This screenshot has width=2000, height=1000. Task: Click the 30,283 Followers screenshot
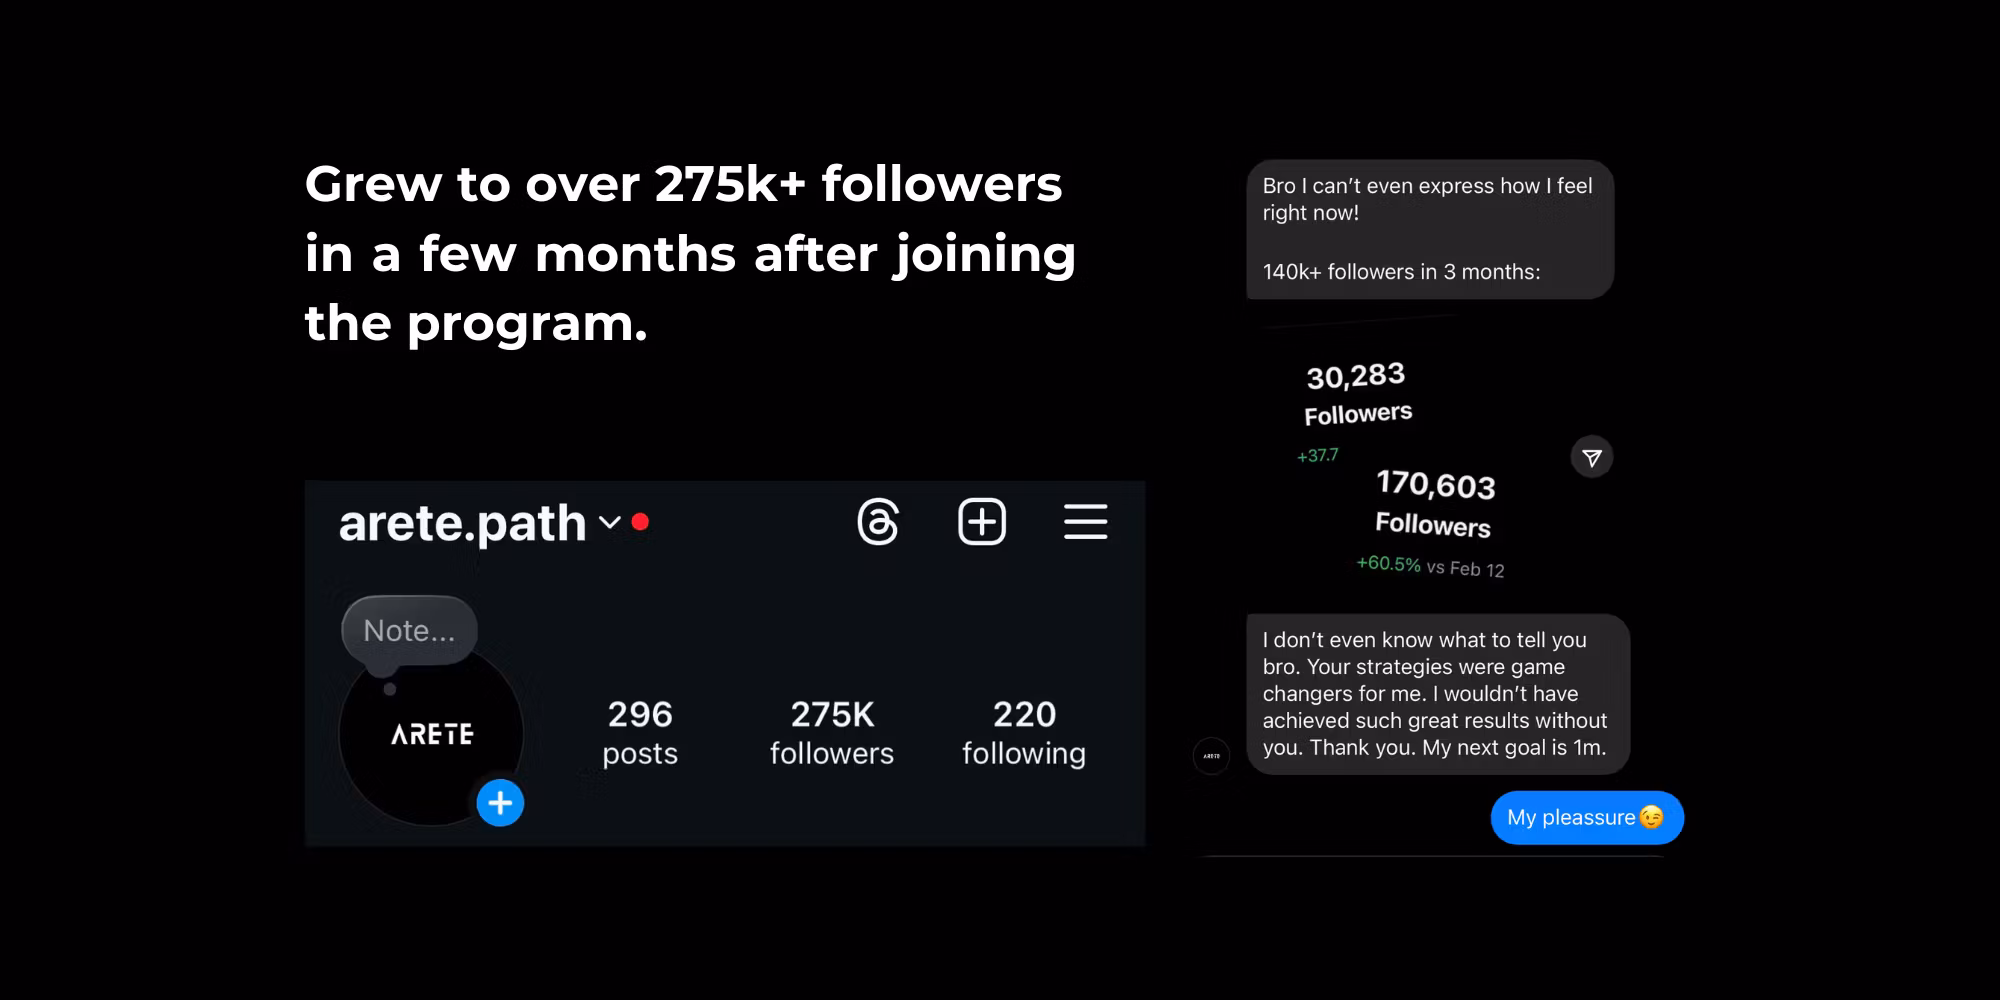click(1357, 394)
